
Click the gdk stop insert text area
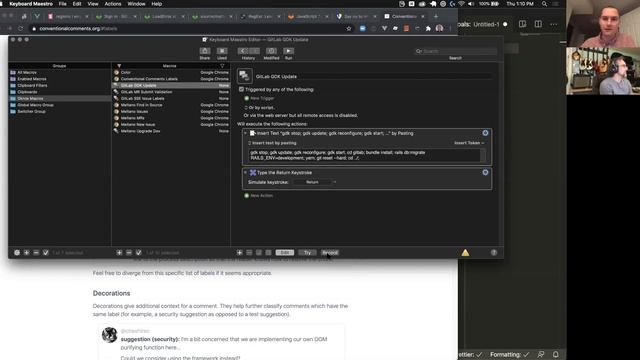[364, 155]
